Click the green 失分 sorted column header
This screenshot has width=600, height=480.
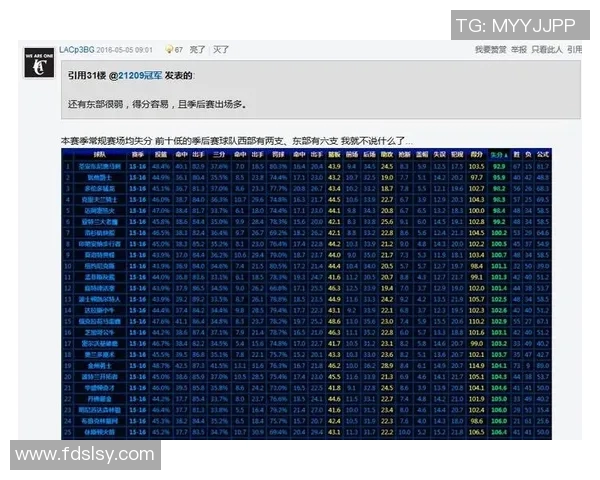(x=499, y=155)
